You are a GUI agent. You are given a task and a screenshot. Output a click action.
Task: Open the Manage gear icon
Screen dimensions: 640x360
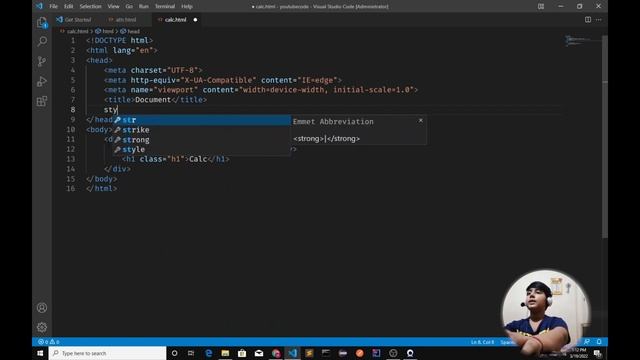[42, 327]
